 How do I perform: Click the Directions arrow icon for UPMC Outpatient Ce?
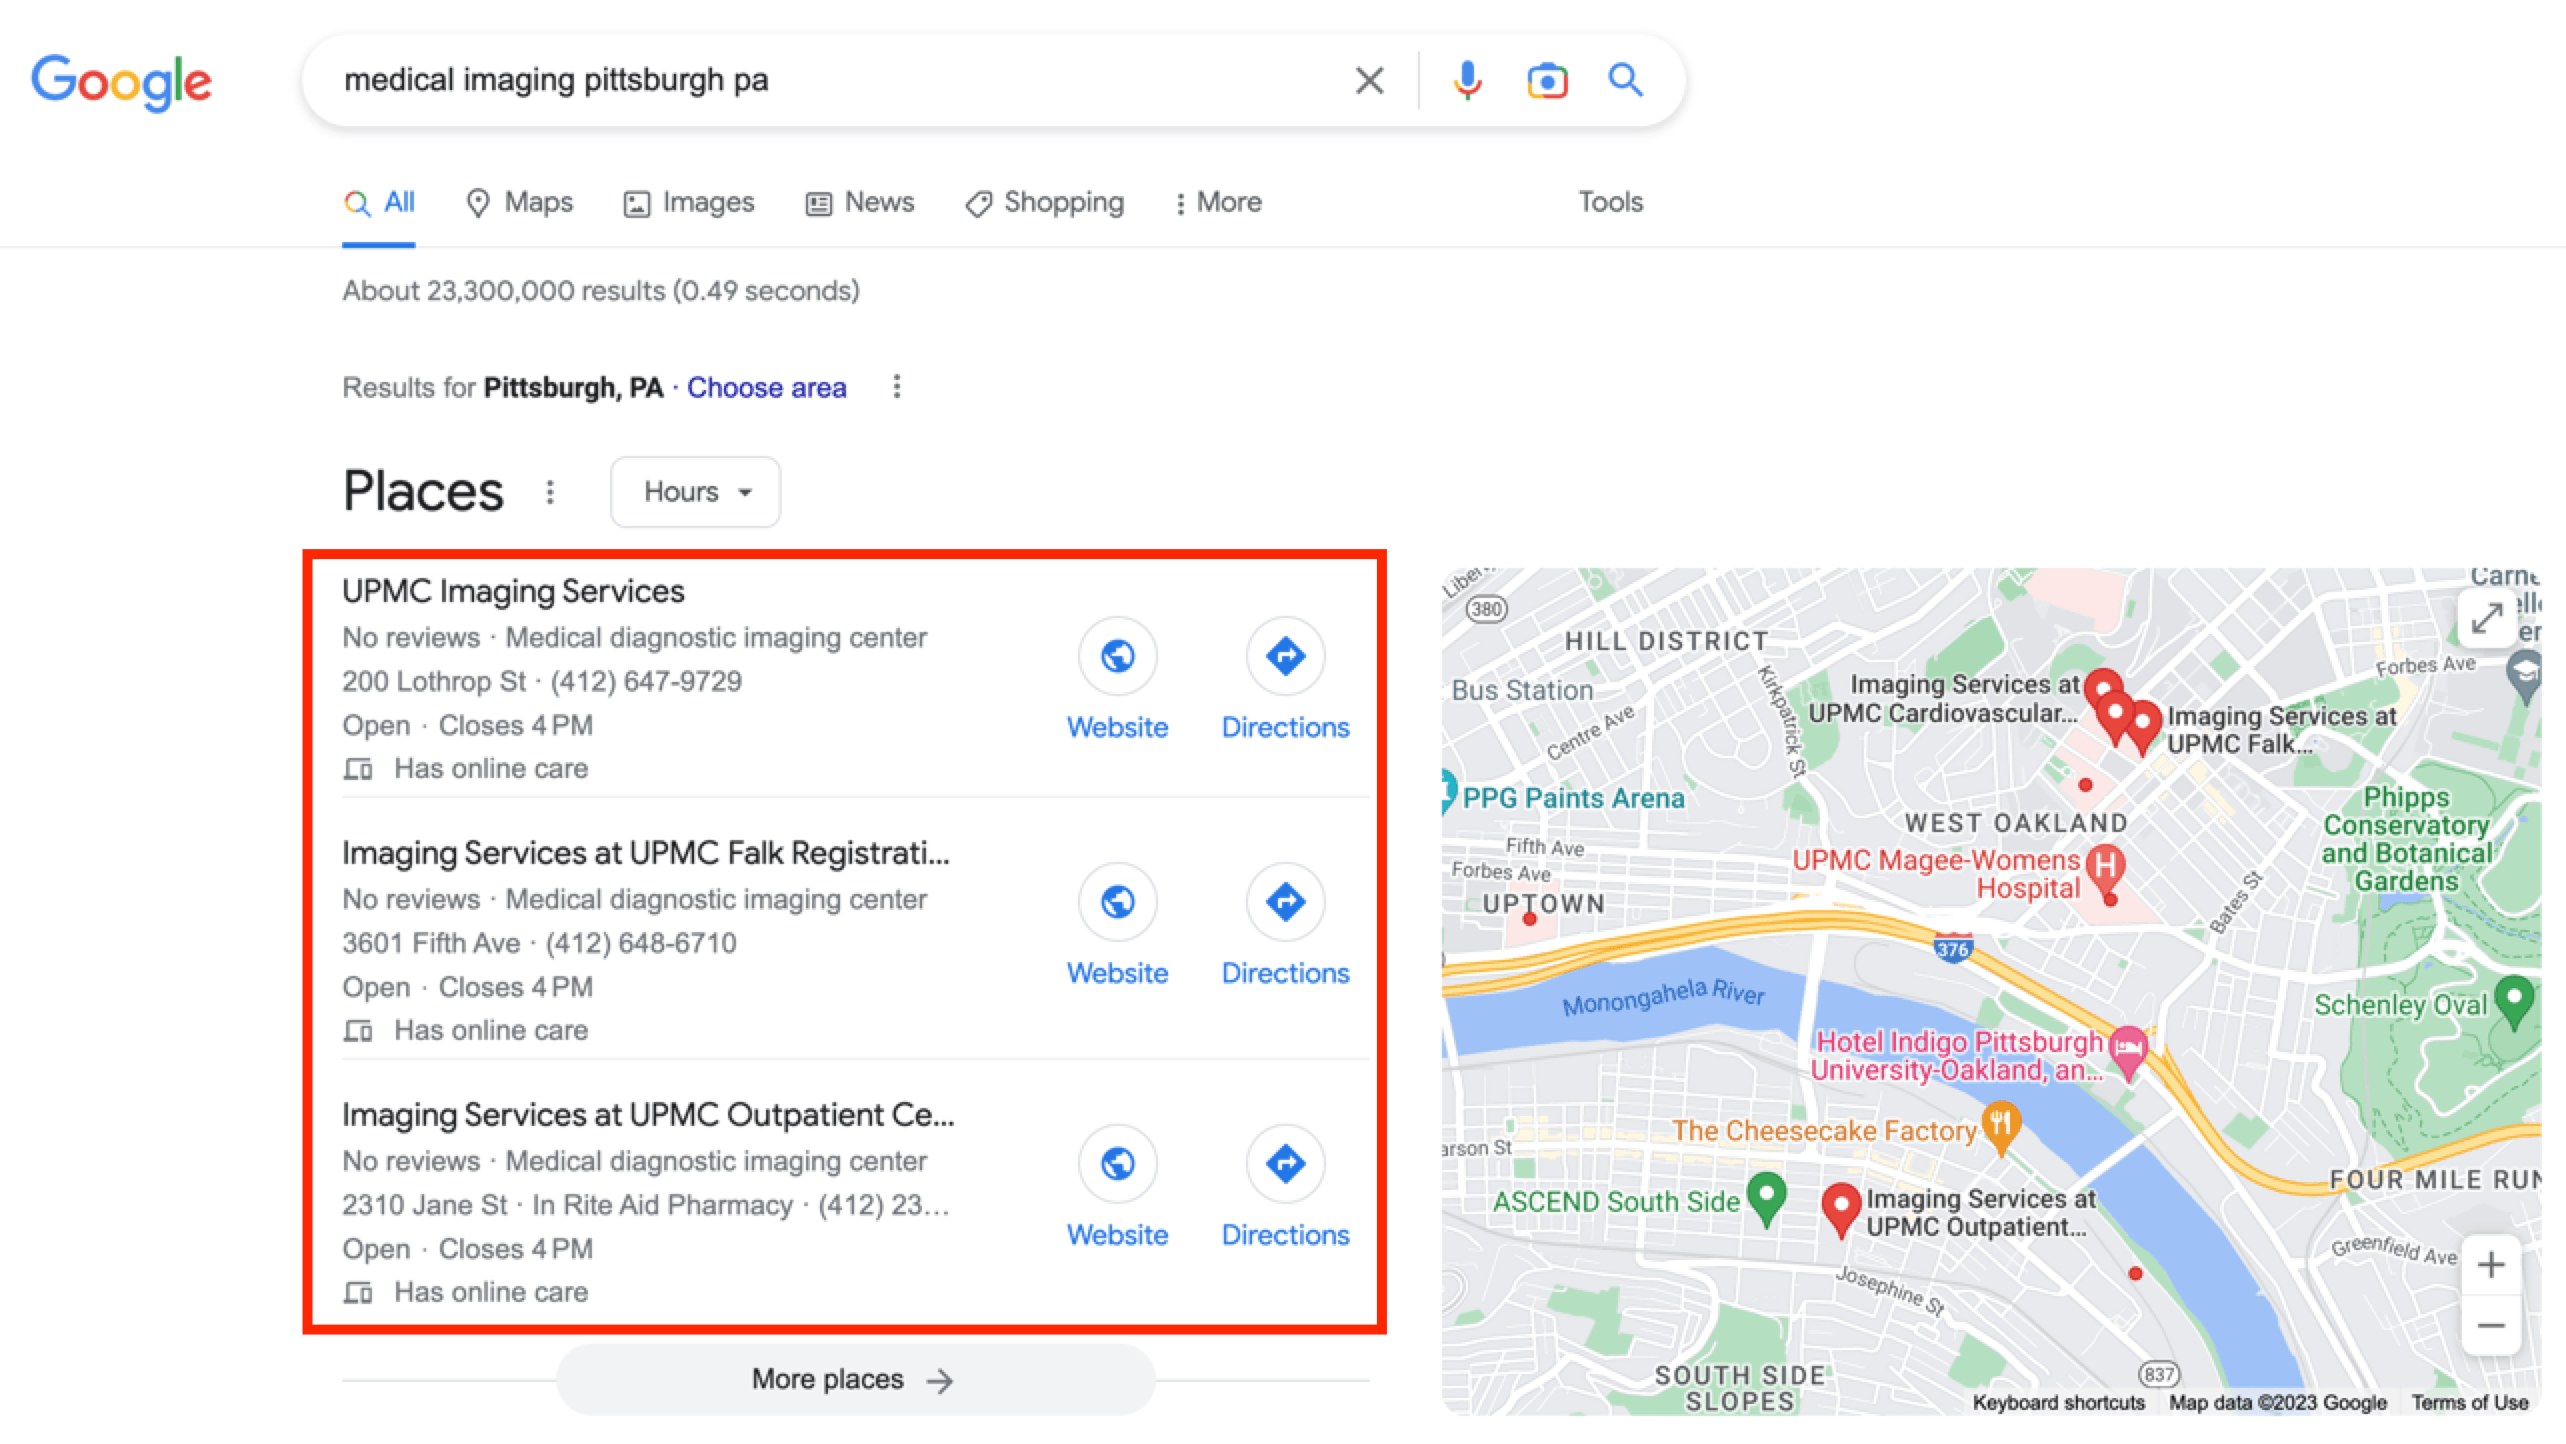[1287, 1164]
